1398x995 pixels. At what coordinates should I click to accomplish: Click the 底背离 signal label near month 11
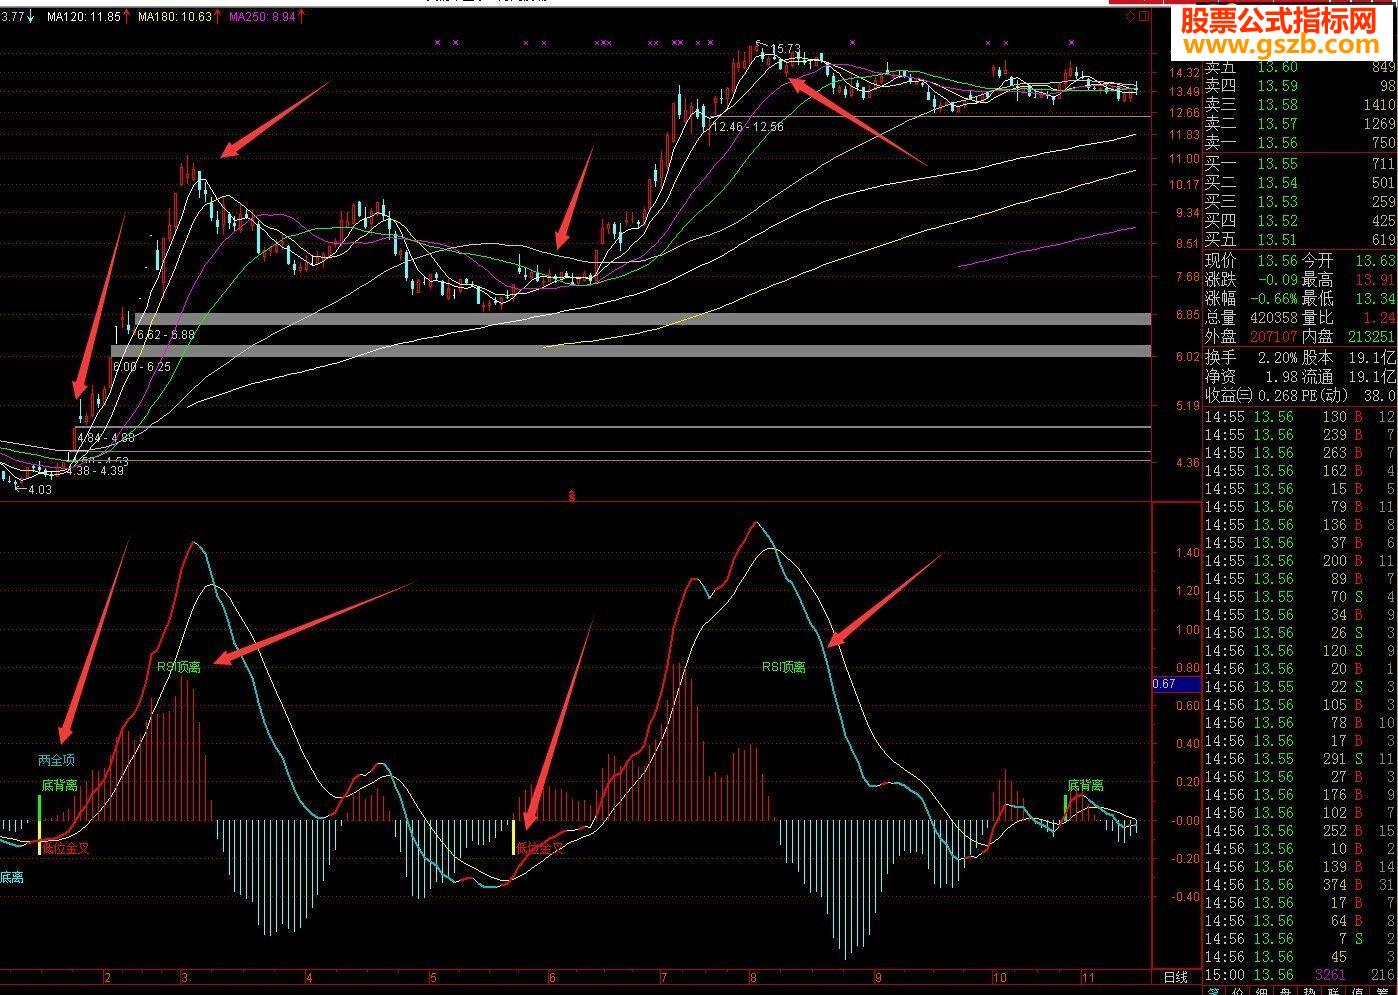pyautogui.click(x=1085, y=786)
